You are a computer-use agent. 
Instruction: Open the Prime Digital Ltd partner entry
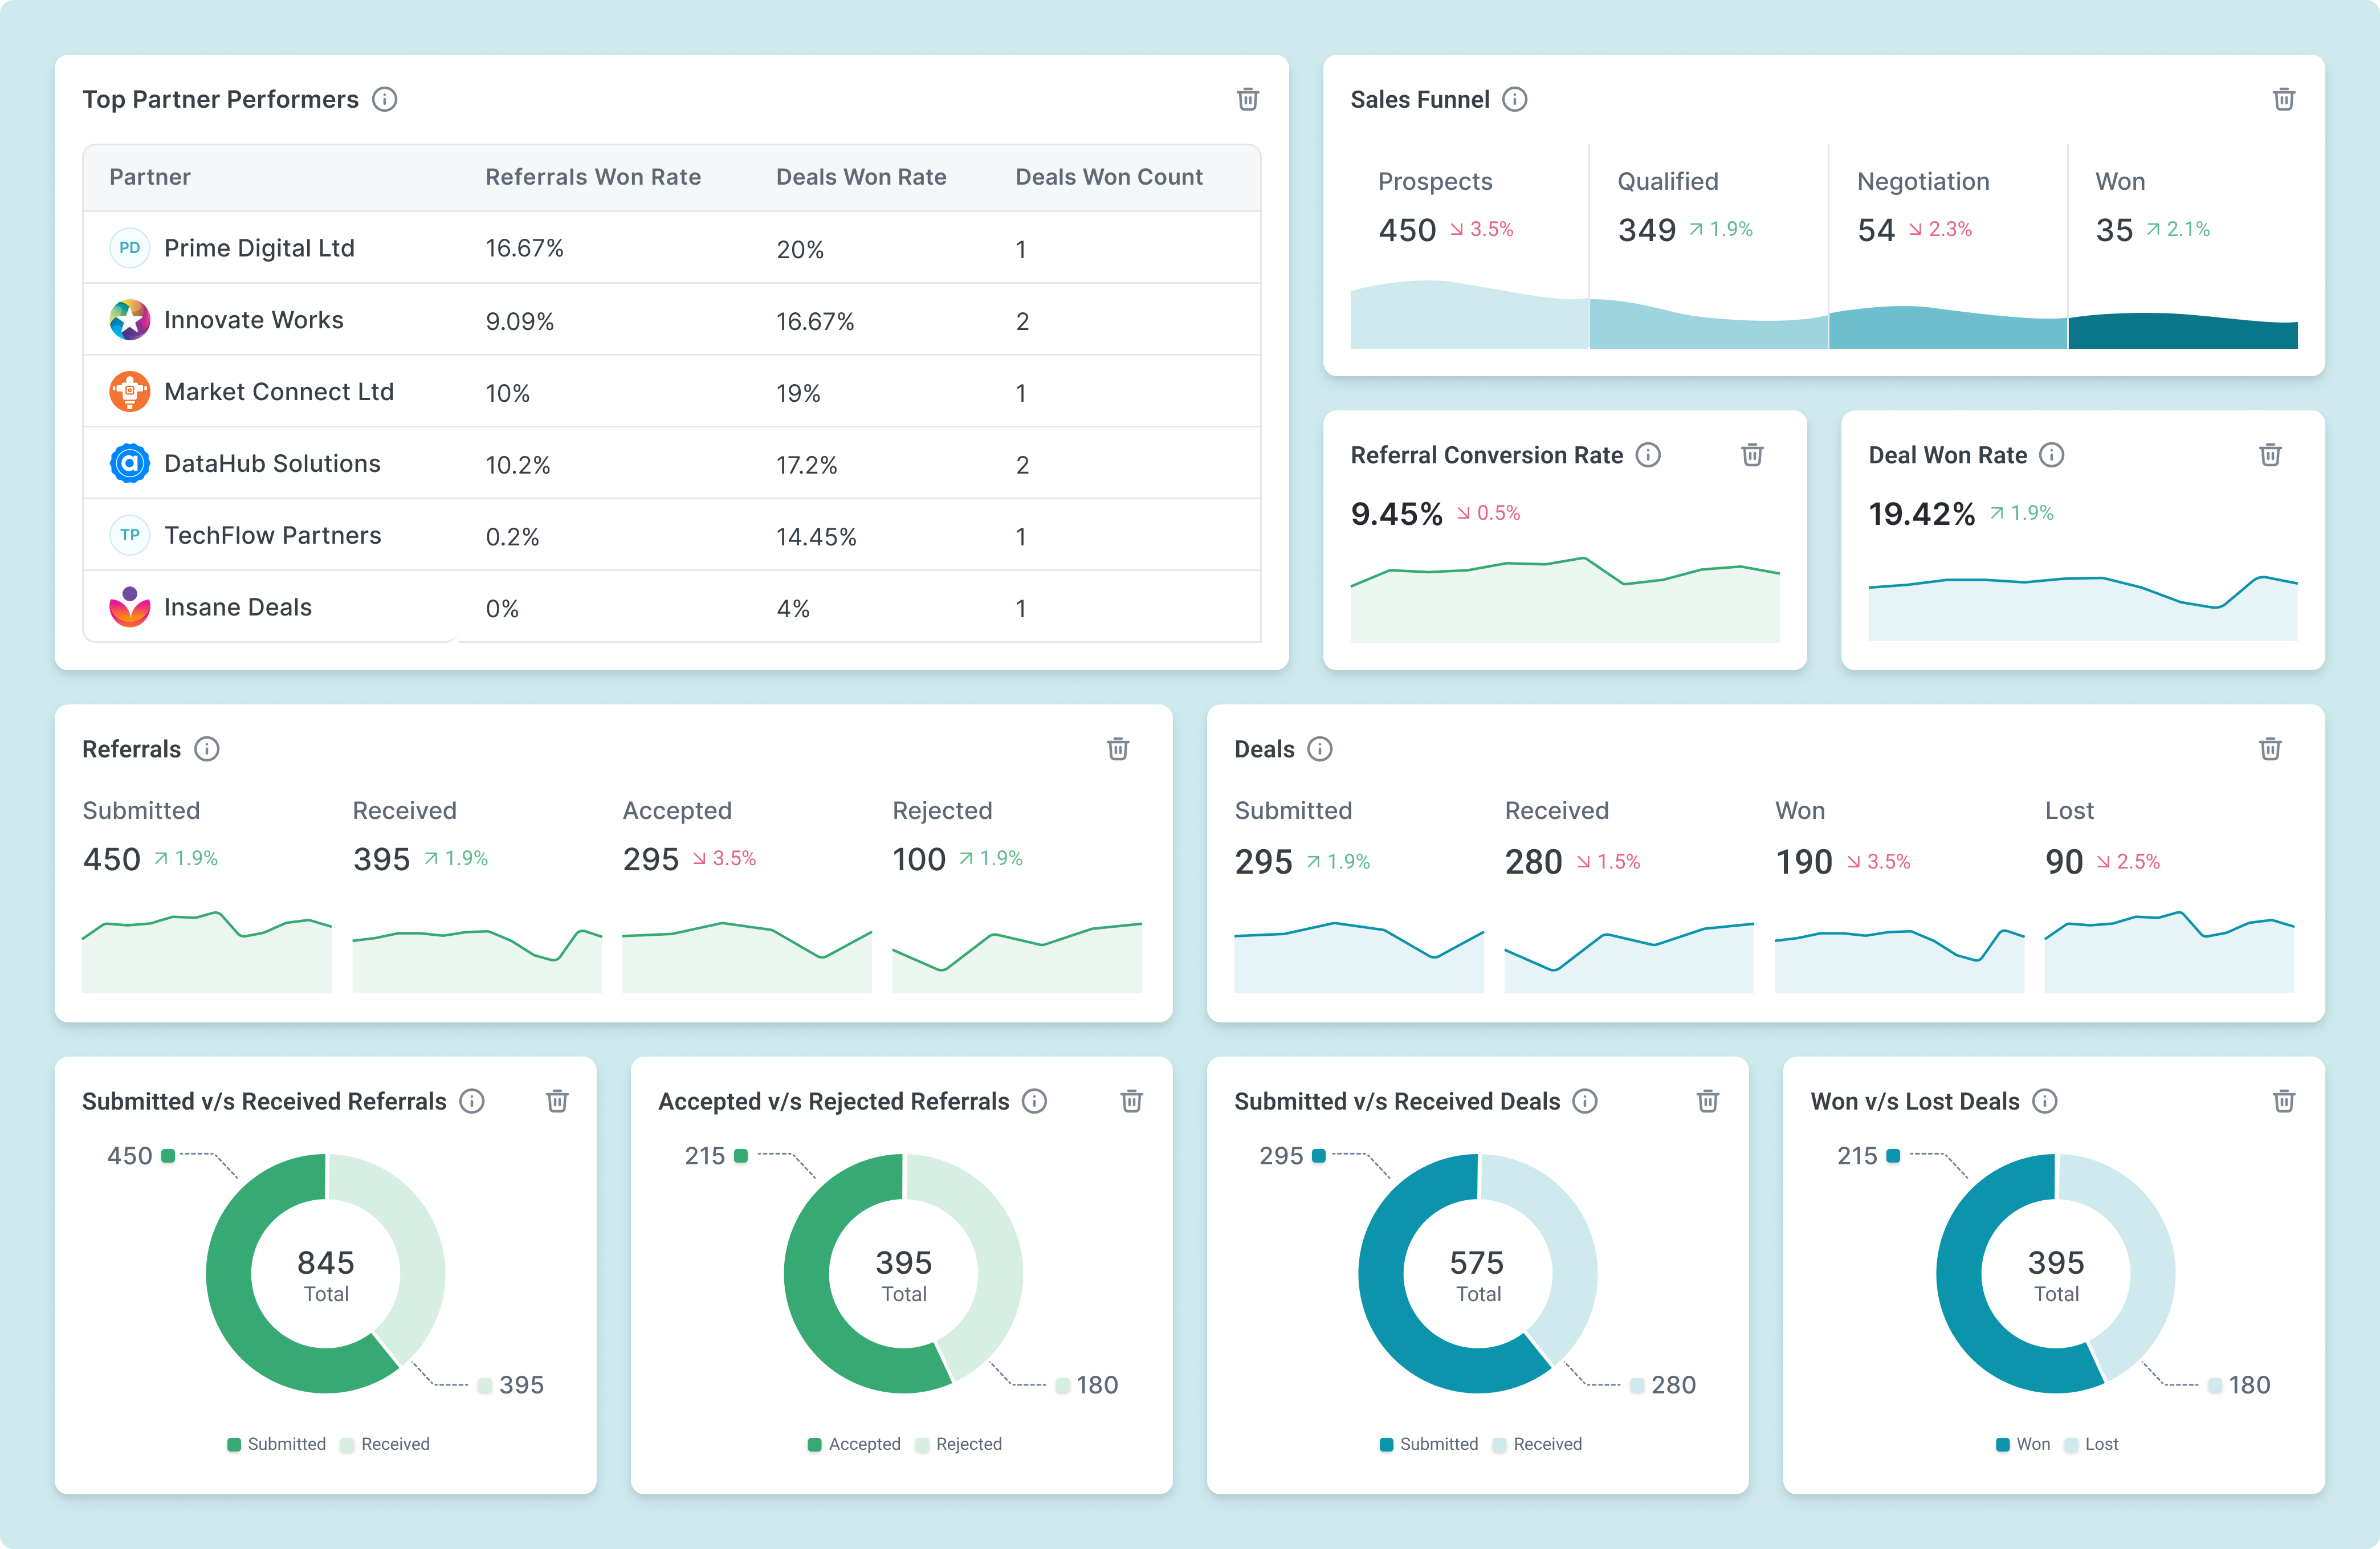tap(259, 248)
